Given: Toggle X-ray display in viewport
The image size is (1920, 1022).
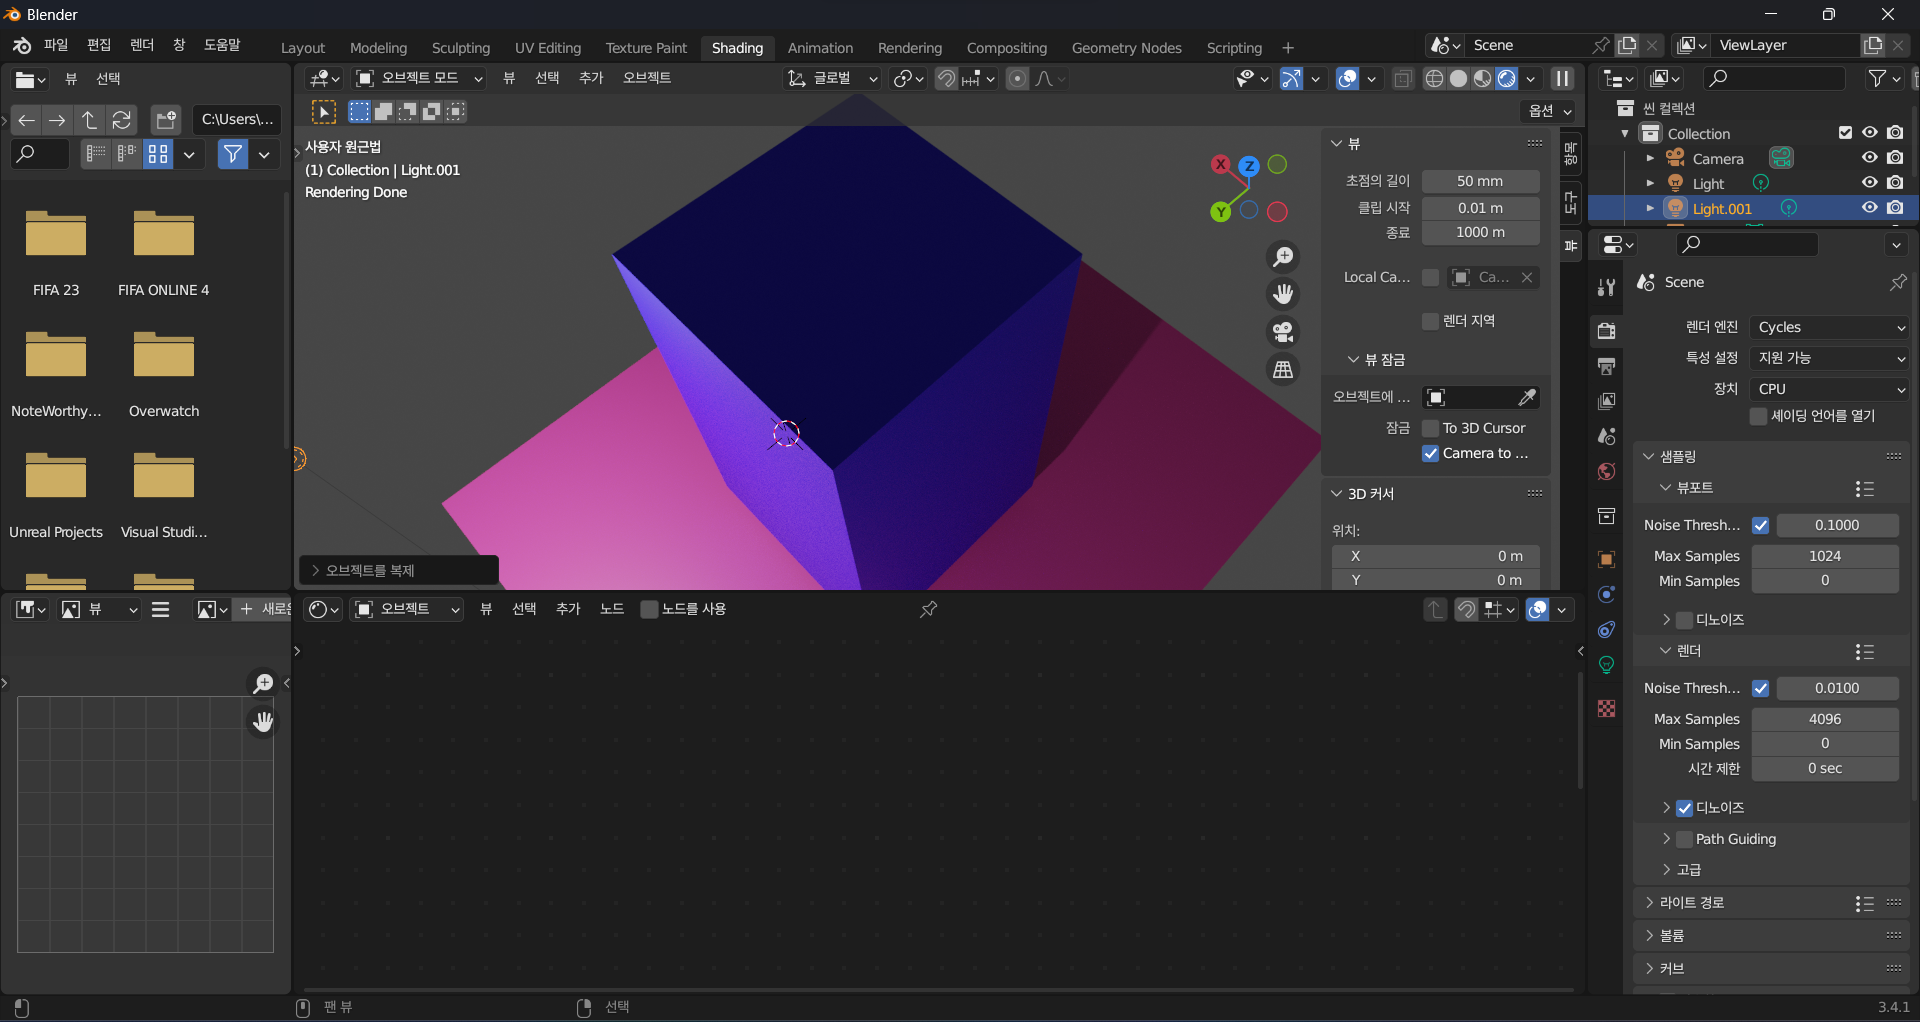Looking at the screenshot, I should click(x=1403, y=78).
